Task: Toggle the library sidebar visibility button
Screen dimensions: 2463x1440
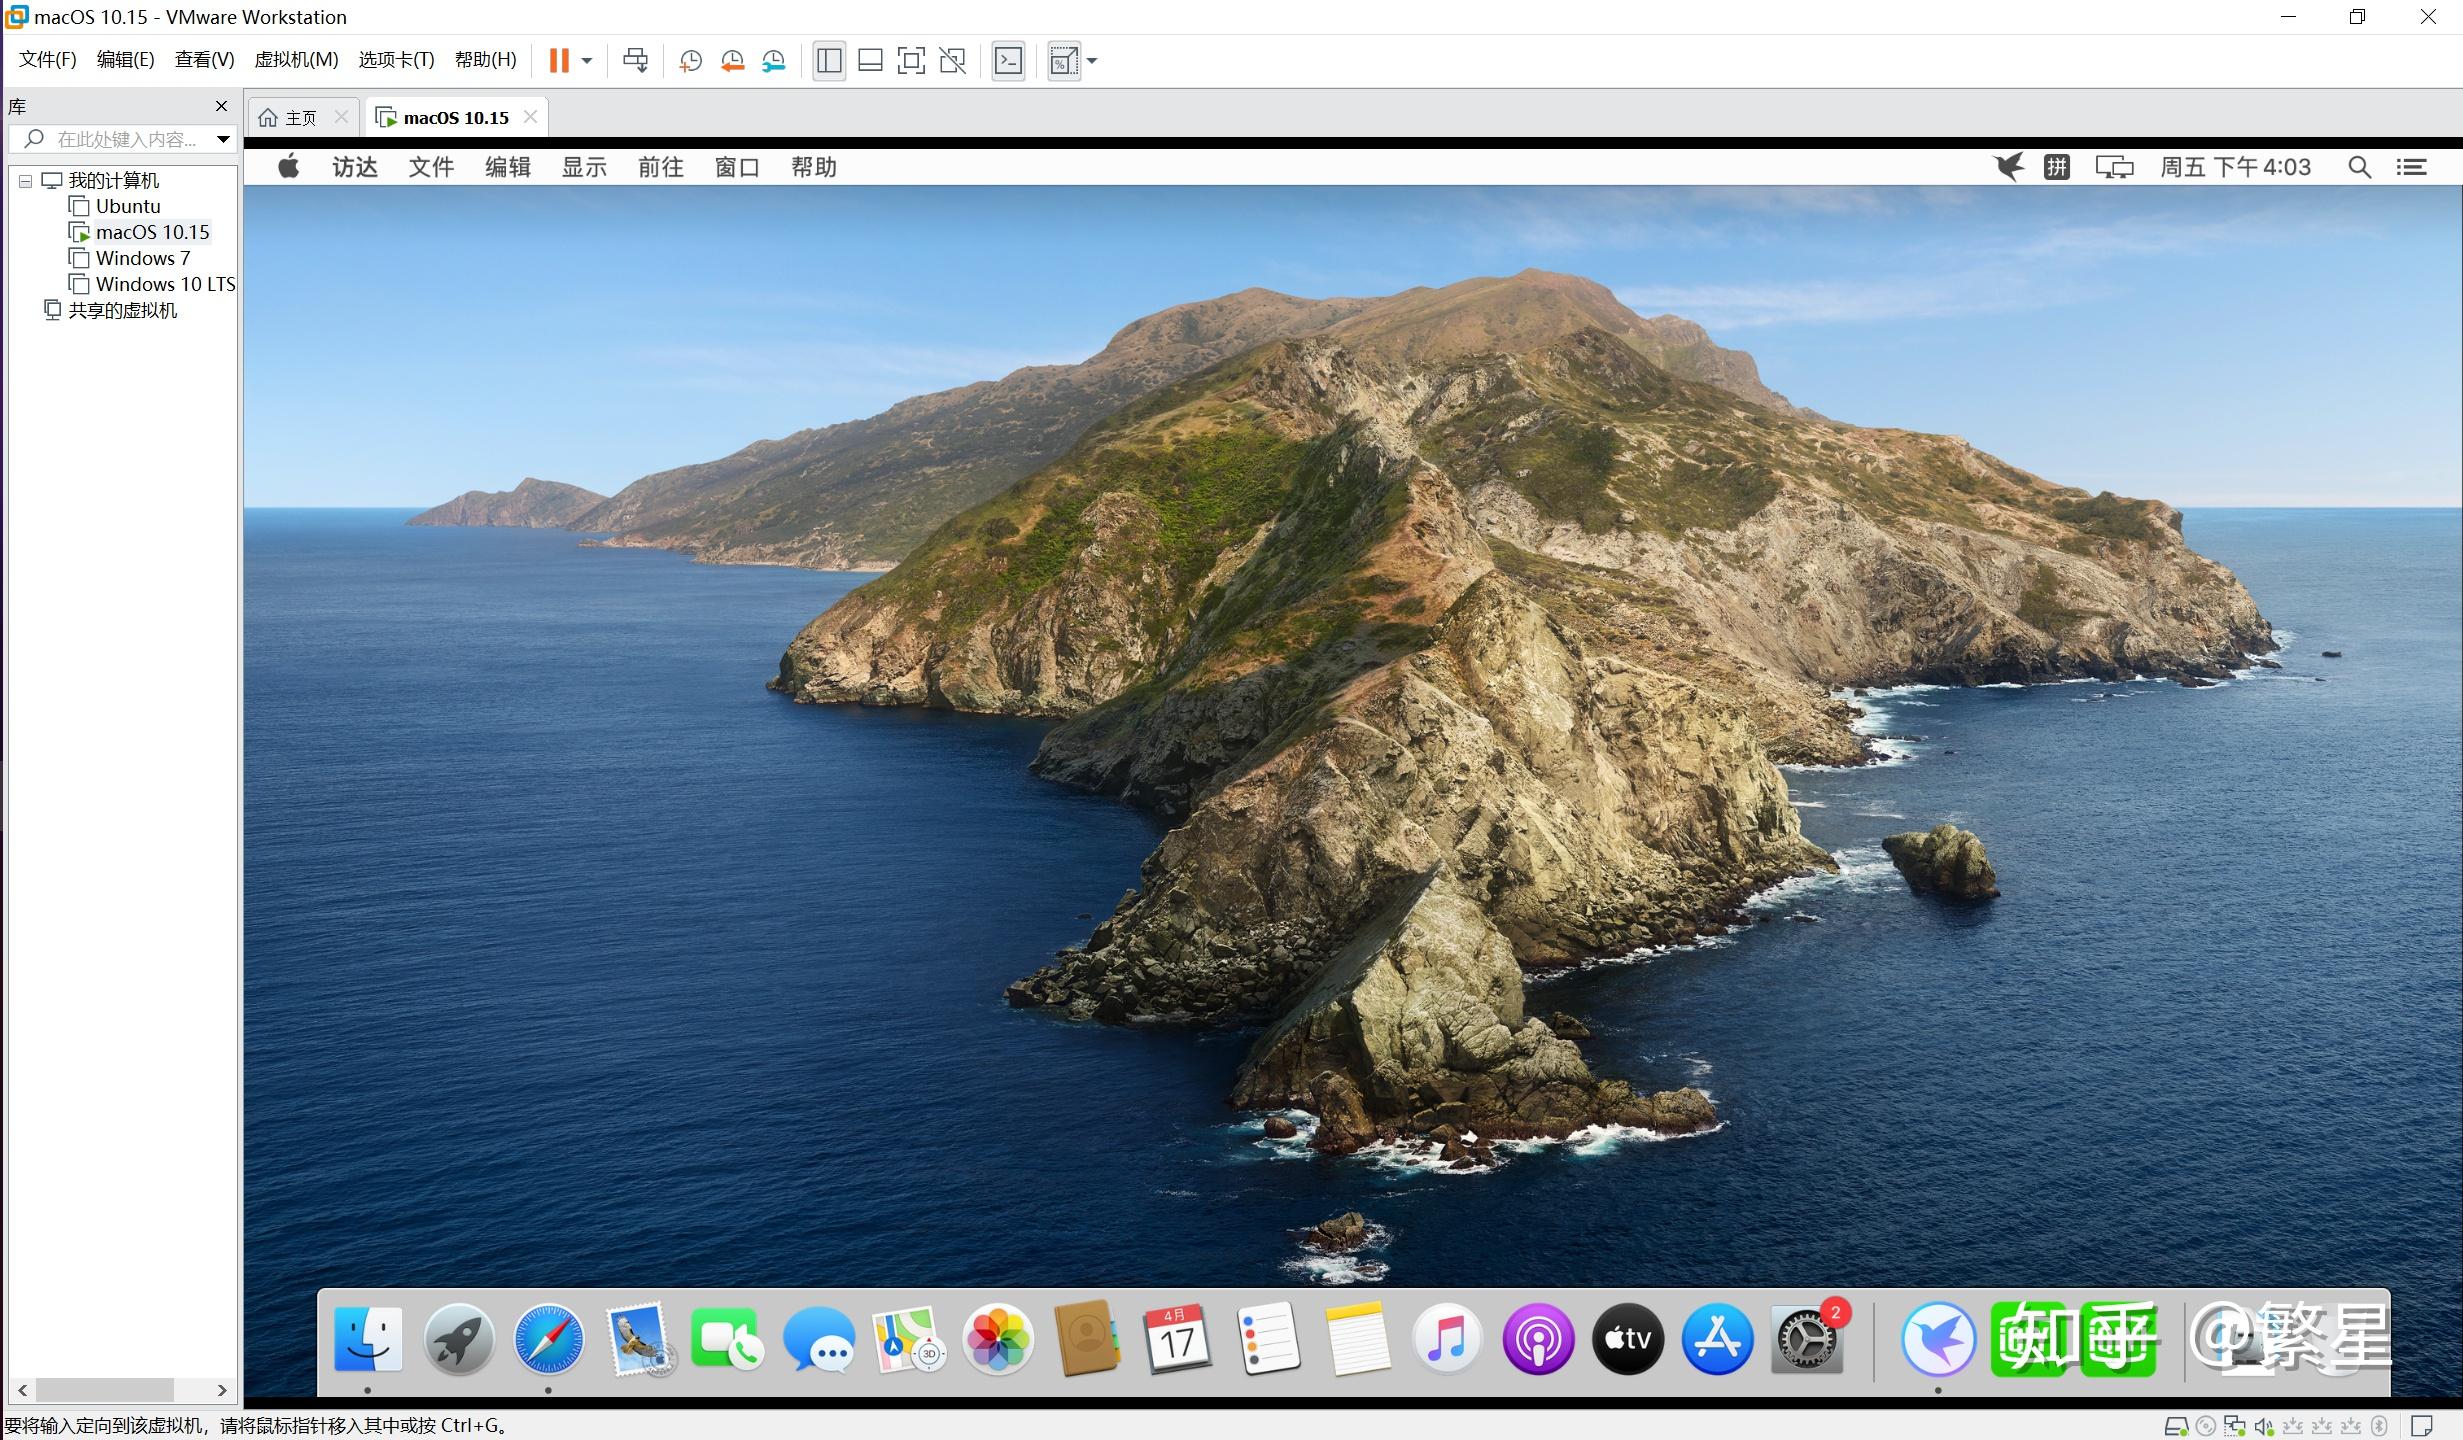Action: [829, 61]
